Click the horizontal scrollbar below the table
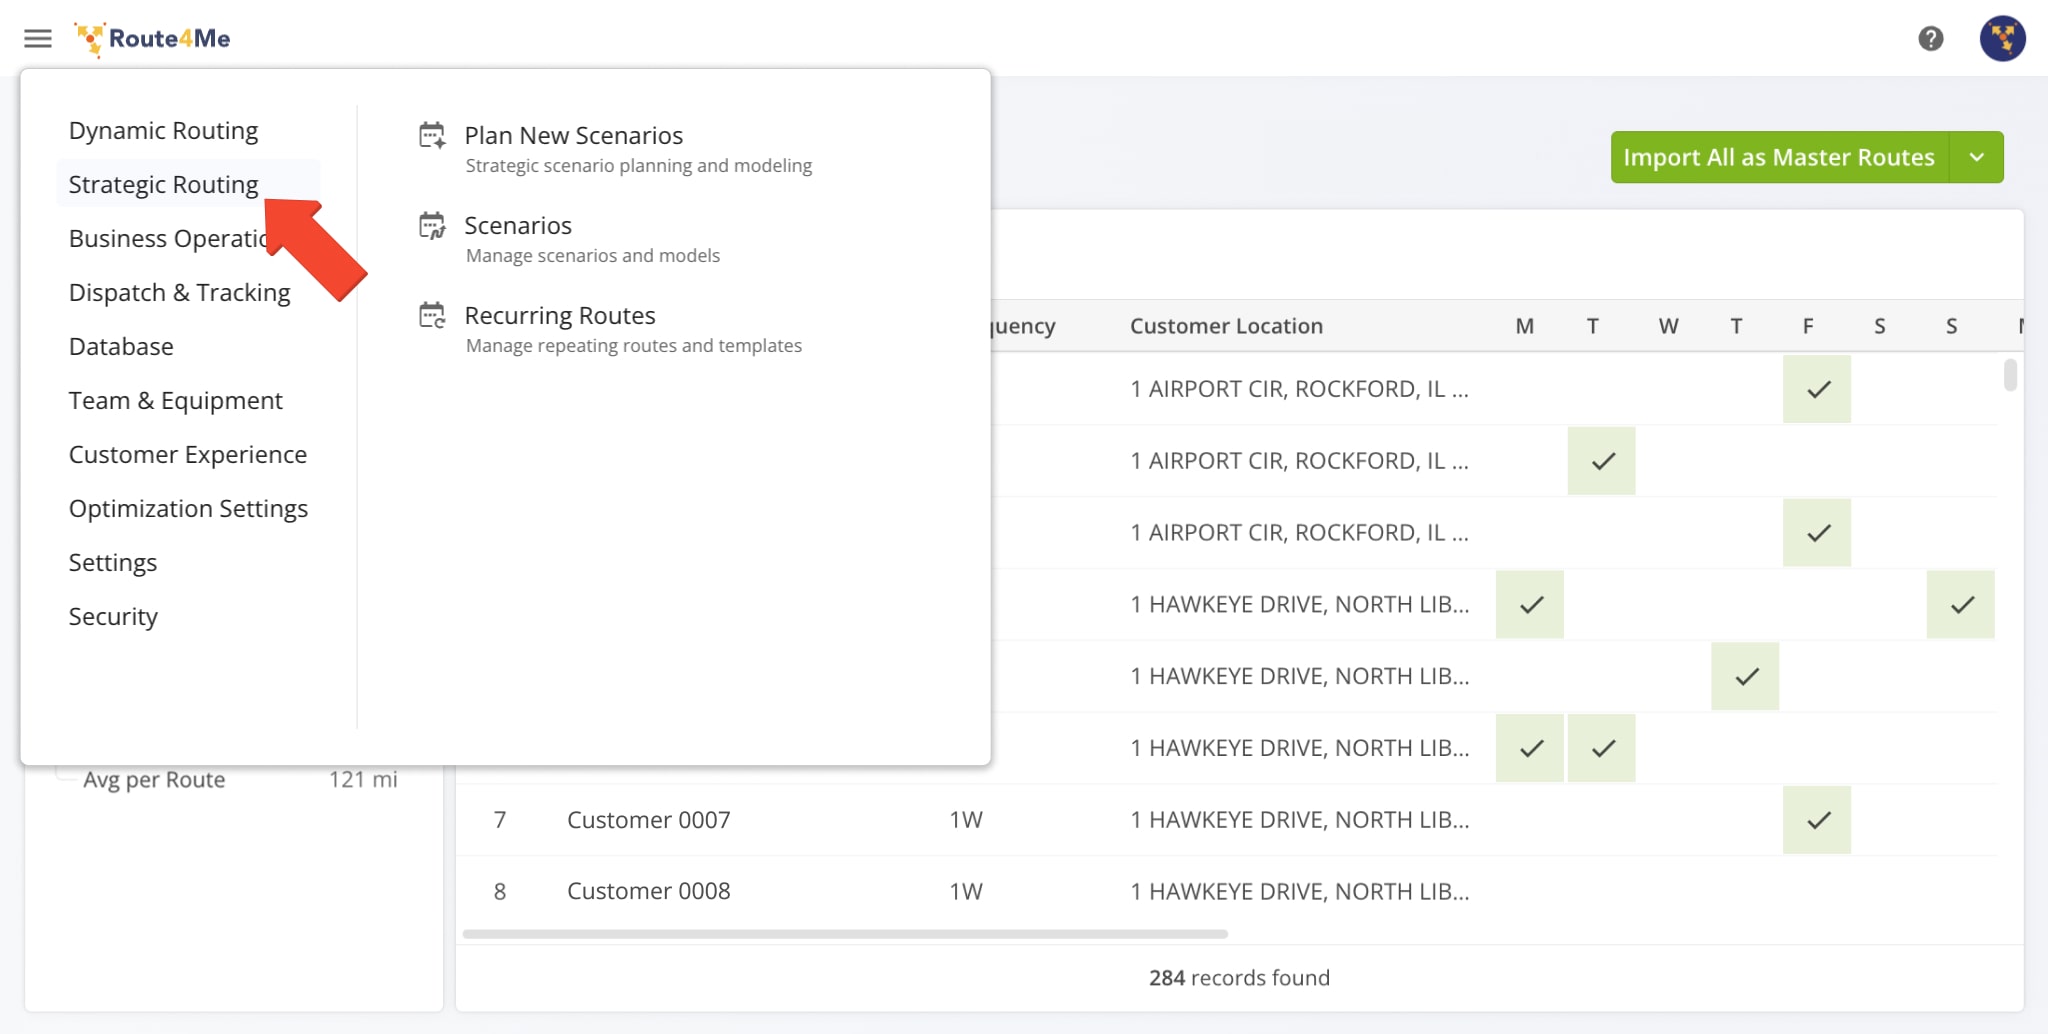 (x=845, y=933)
